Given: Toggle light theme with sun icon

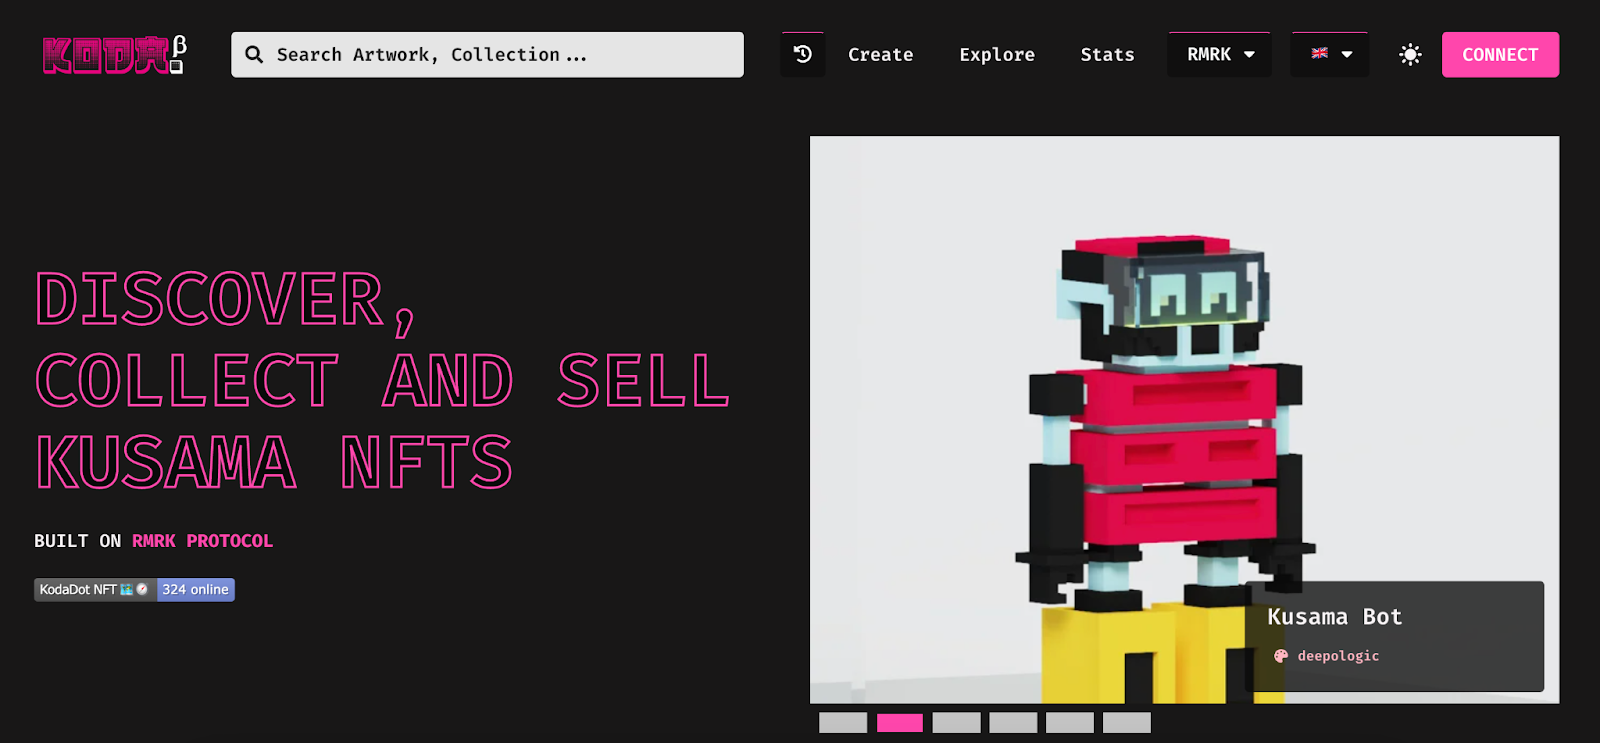Looking at the screenshot, I should coord(1410,54).
